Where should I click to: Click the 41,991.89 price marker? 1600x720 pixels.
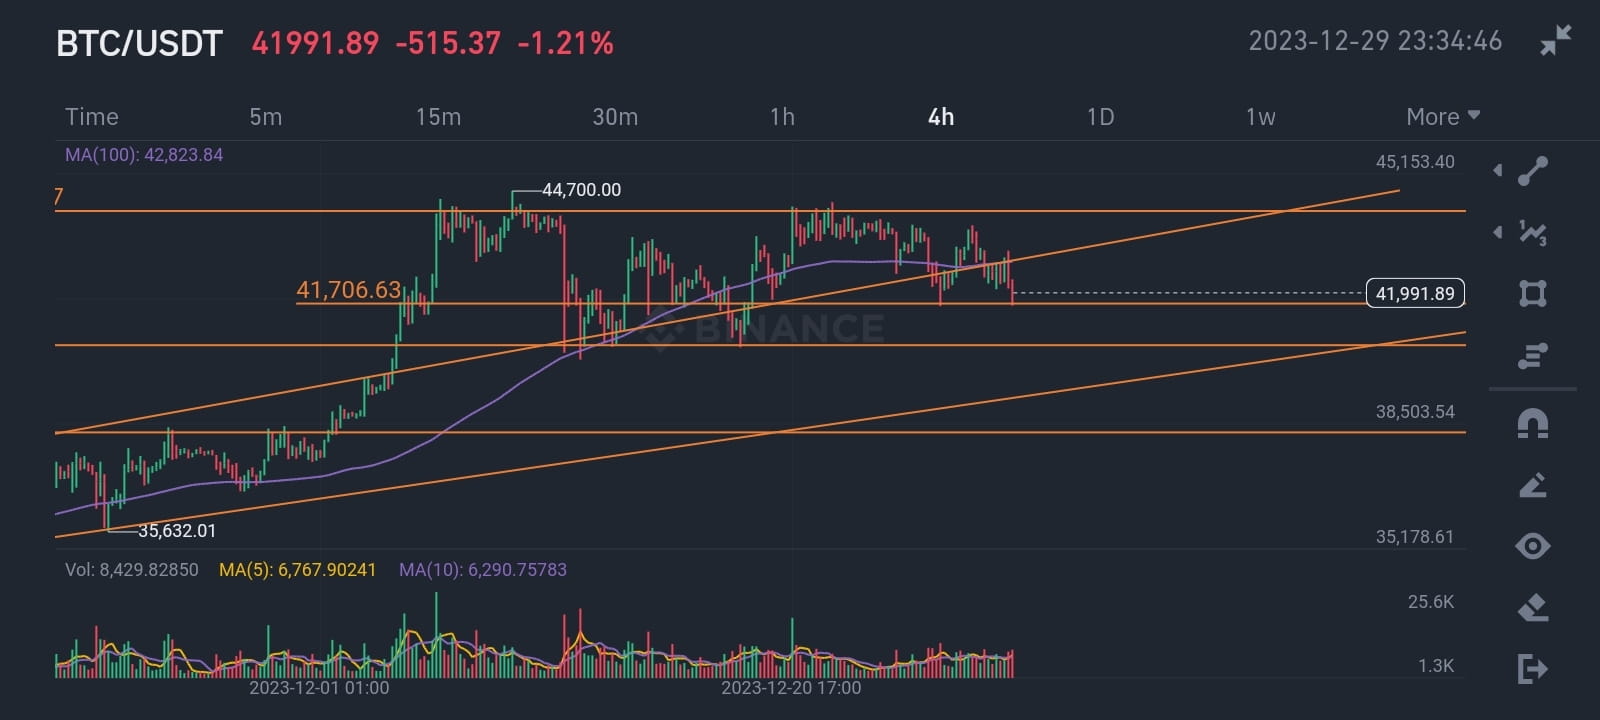pos(1415,293)
